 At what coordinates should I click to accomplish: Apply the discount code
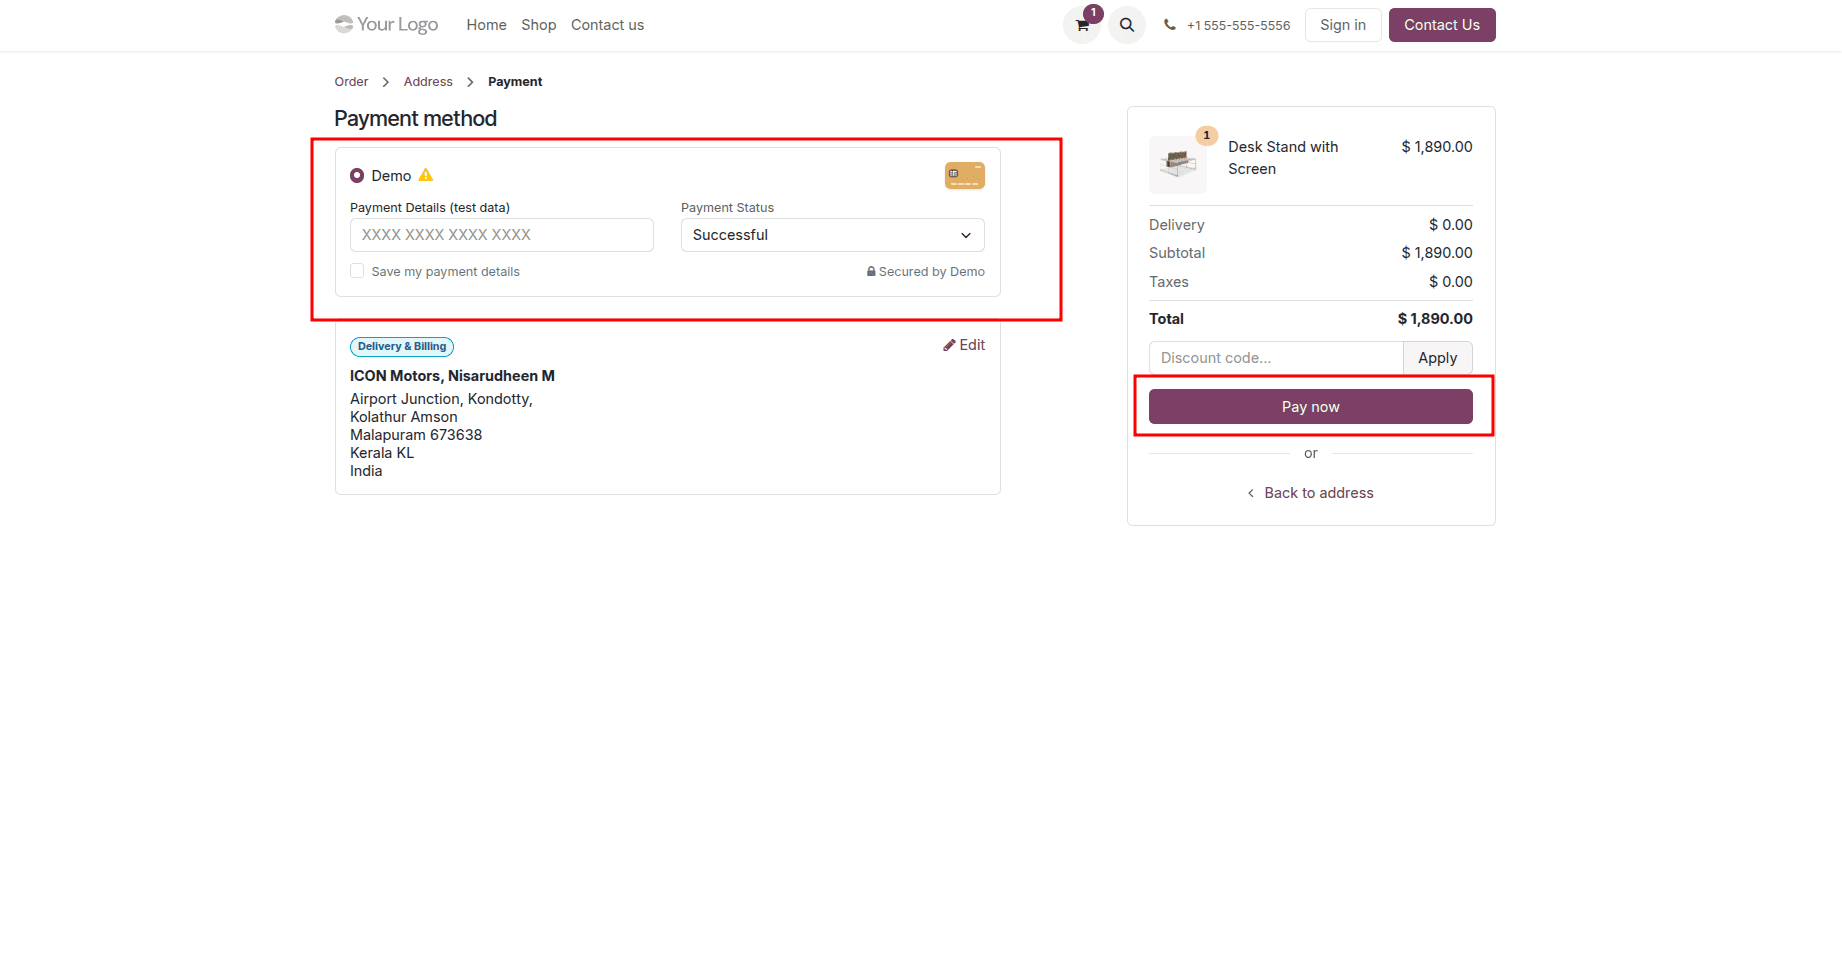point(1438,358)
